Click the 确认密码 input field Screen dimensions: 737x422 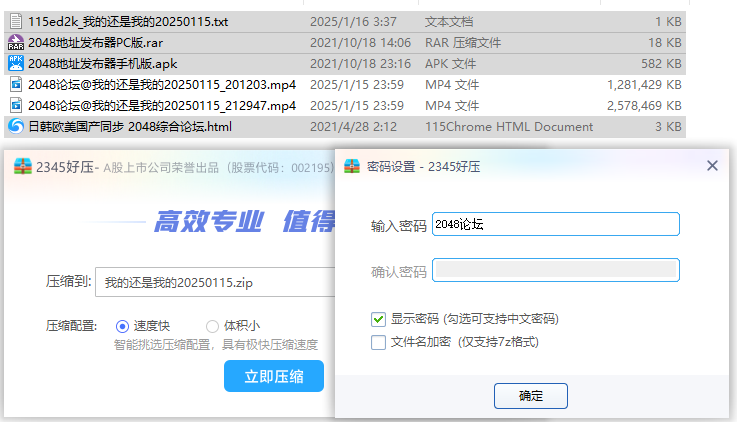(x=556, y=270)
